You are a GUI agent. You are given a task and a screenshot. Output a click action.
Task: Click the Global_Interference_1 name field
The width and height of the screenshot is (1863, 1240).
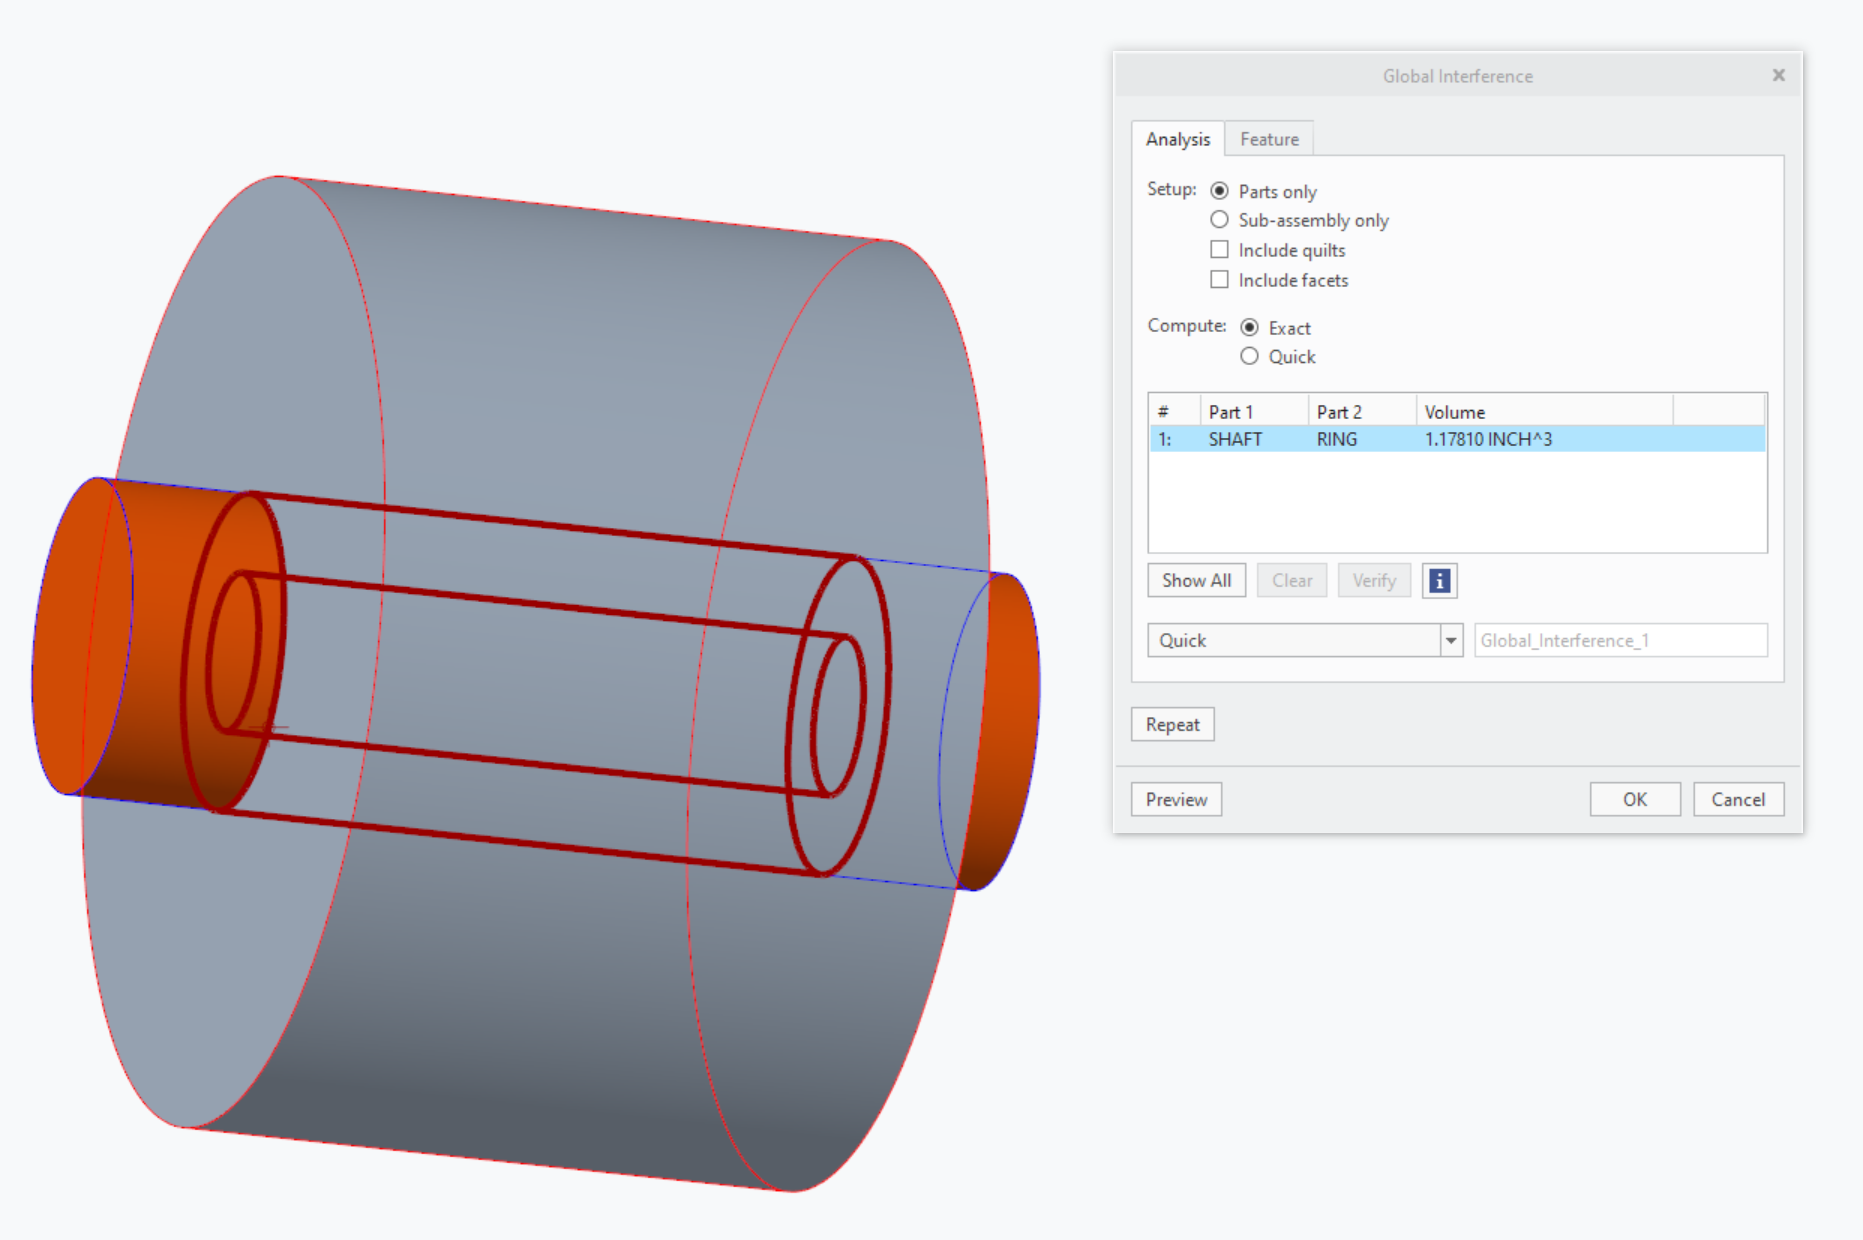[x=1620, y=640]
